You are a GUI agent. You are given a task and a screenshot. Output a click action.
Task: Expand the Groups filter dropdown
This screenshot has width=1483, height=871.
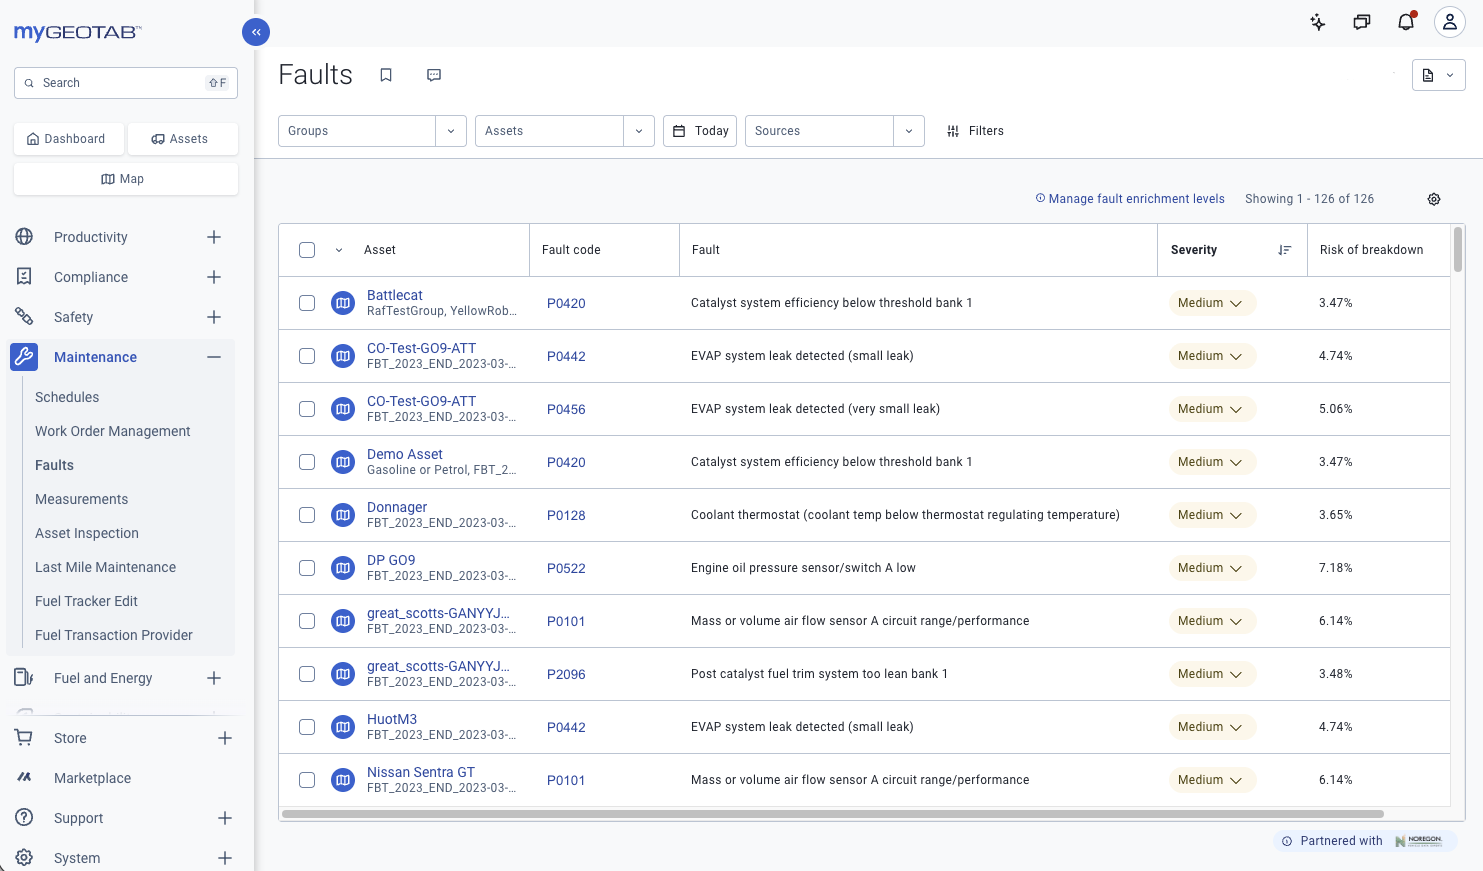coord(451,130)
